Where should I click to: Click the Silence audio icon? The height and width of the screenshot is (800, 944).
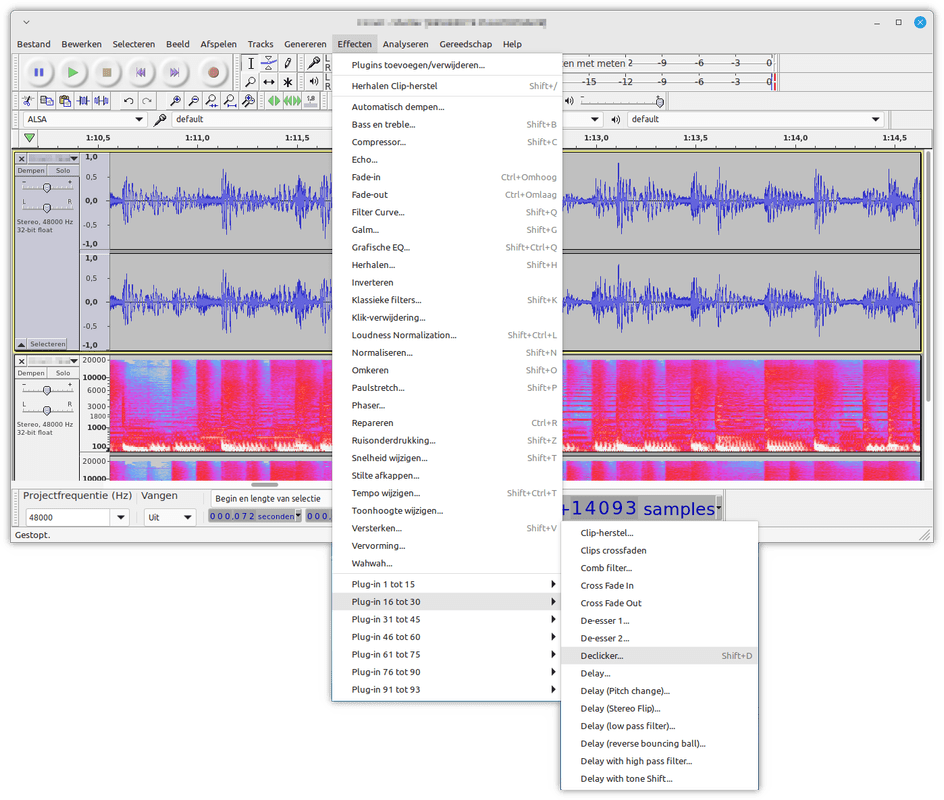pyautogui.click(x=102, y=101)
